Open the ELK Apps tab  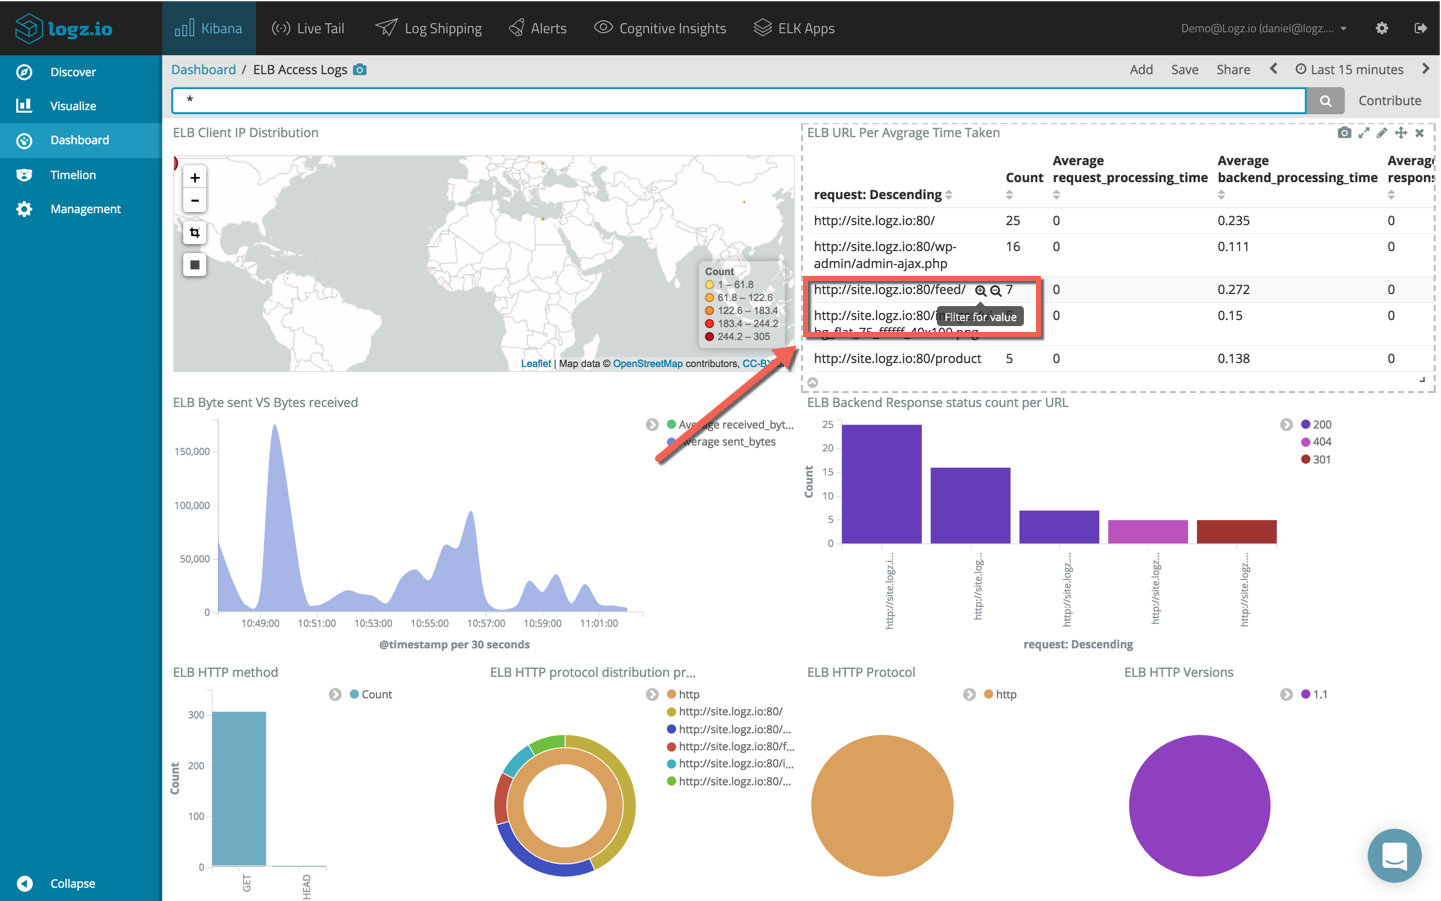point(794,28)
